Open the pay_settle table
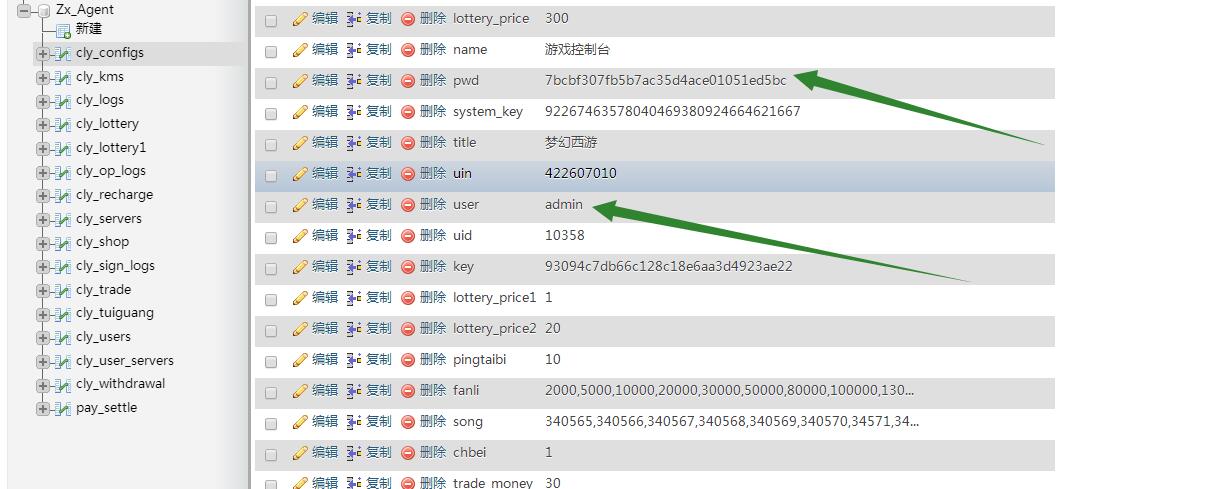1219x489 pixels. pos(106,408)
